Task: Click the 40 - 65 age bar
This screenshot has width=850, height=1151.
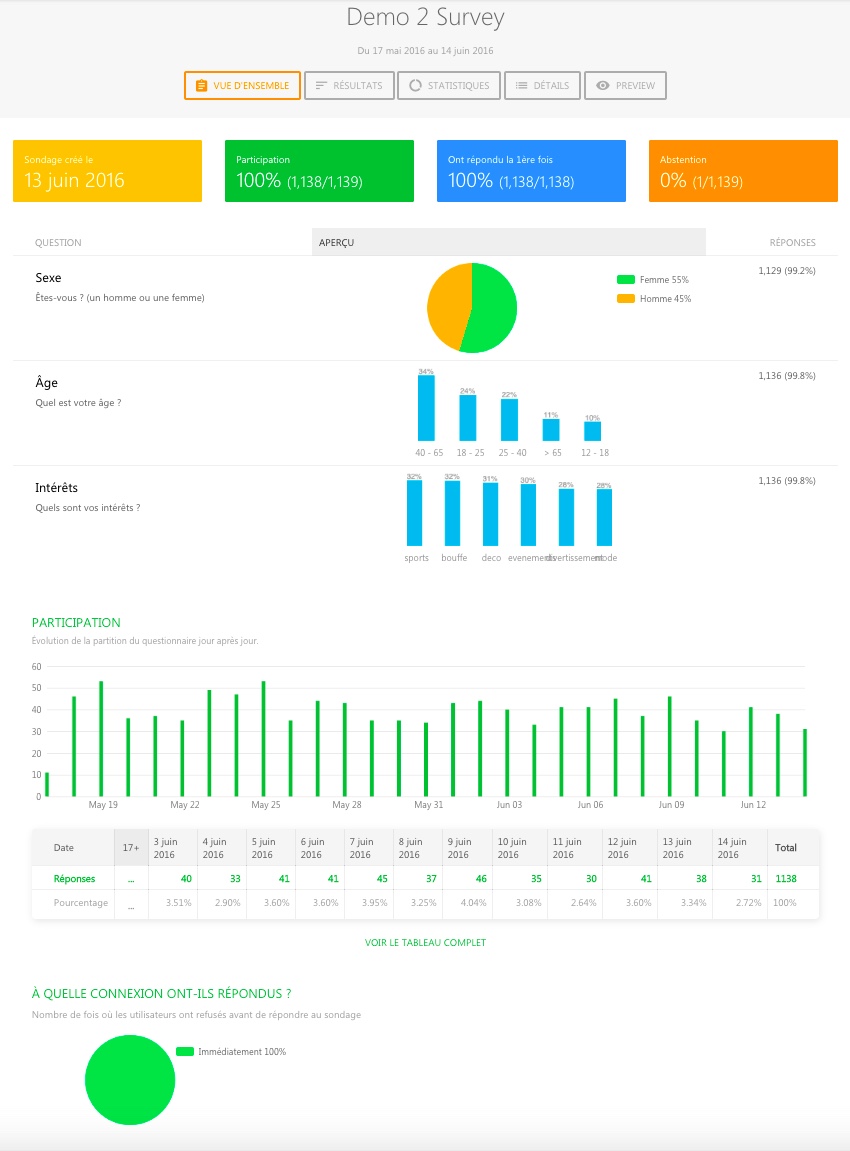Action: [x=426, y=408]
